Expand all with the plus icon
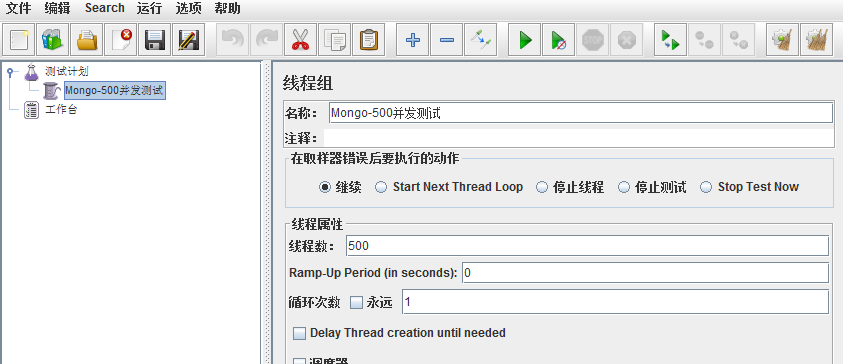The width and height of the screenshot is (843, 364). pyautogui.click(x=412, y=40)
